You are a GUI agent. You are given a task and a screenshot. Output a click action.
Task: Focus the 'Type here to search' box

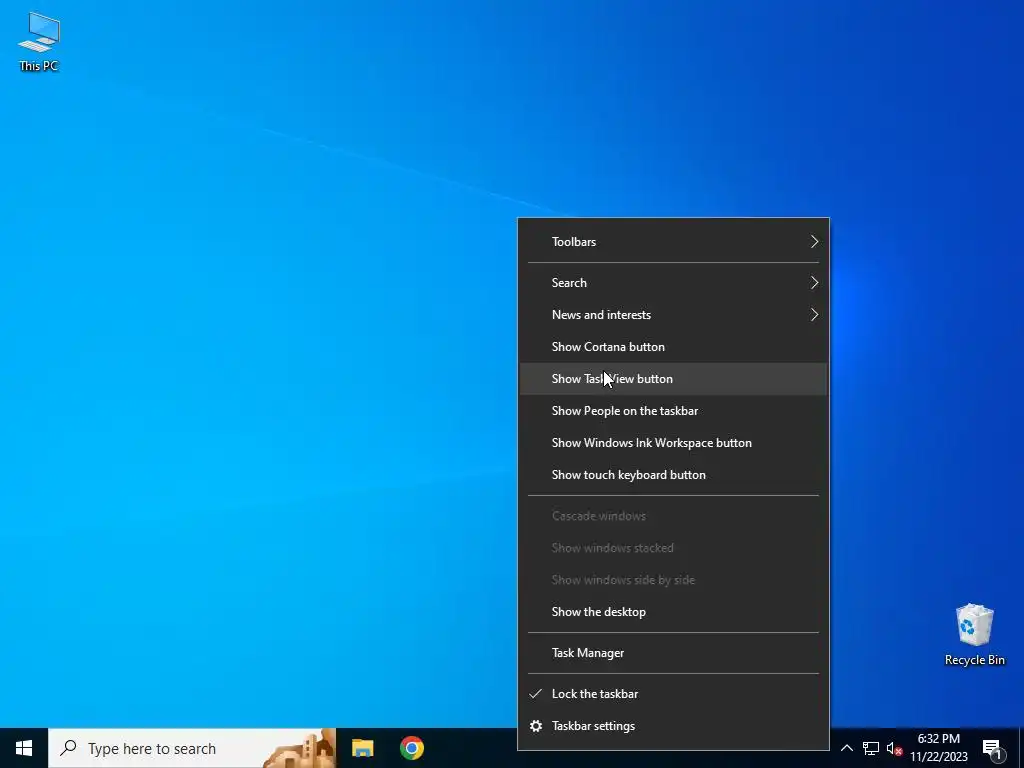pyautogui.click(x=192, y=748)
